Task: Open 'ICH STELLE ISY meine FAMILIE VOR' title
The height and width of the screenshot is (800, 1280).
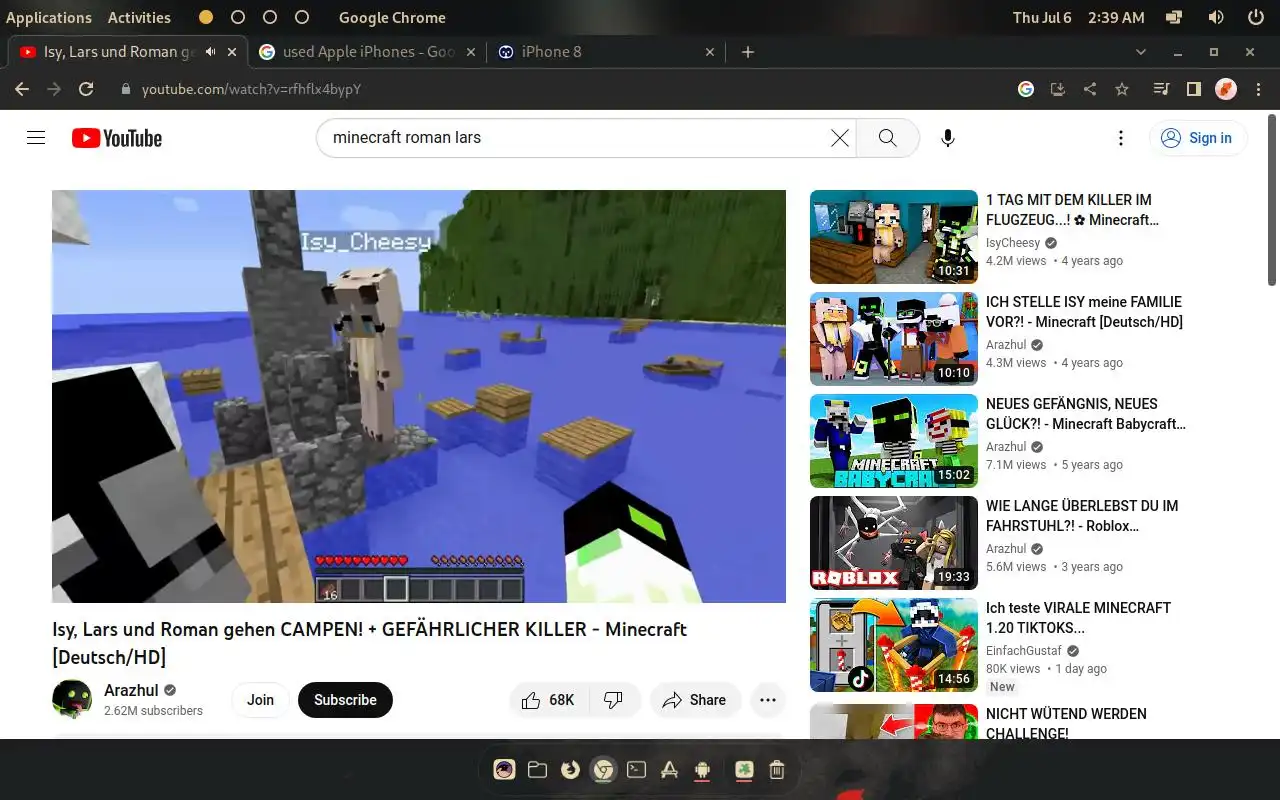Action: pyautogui.click(x=1084, y=312)
